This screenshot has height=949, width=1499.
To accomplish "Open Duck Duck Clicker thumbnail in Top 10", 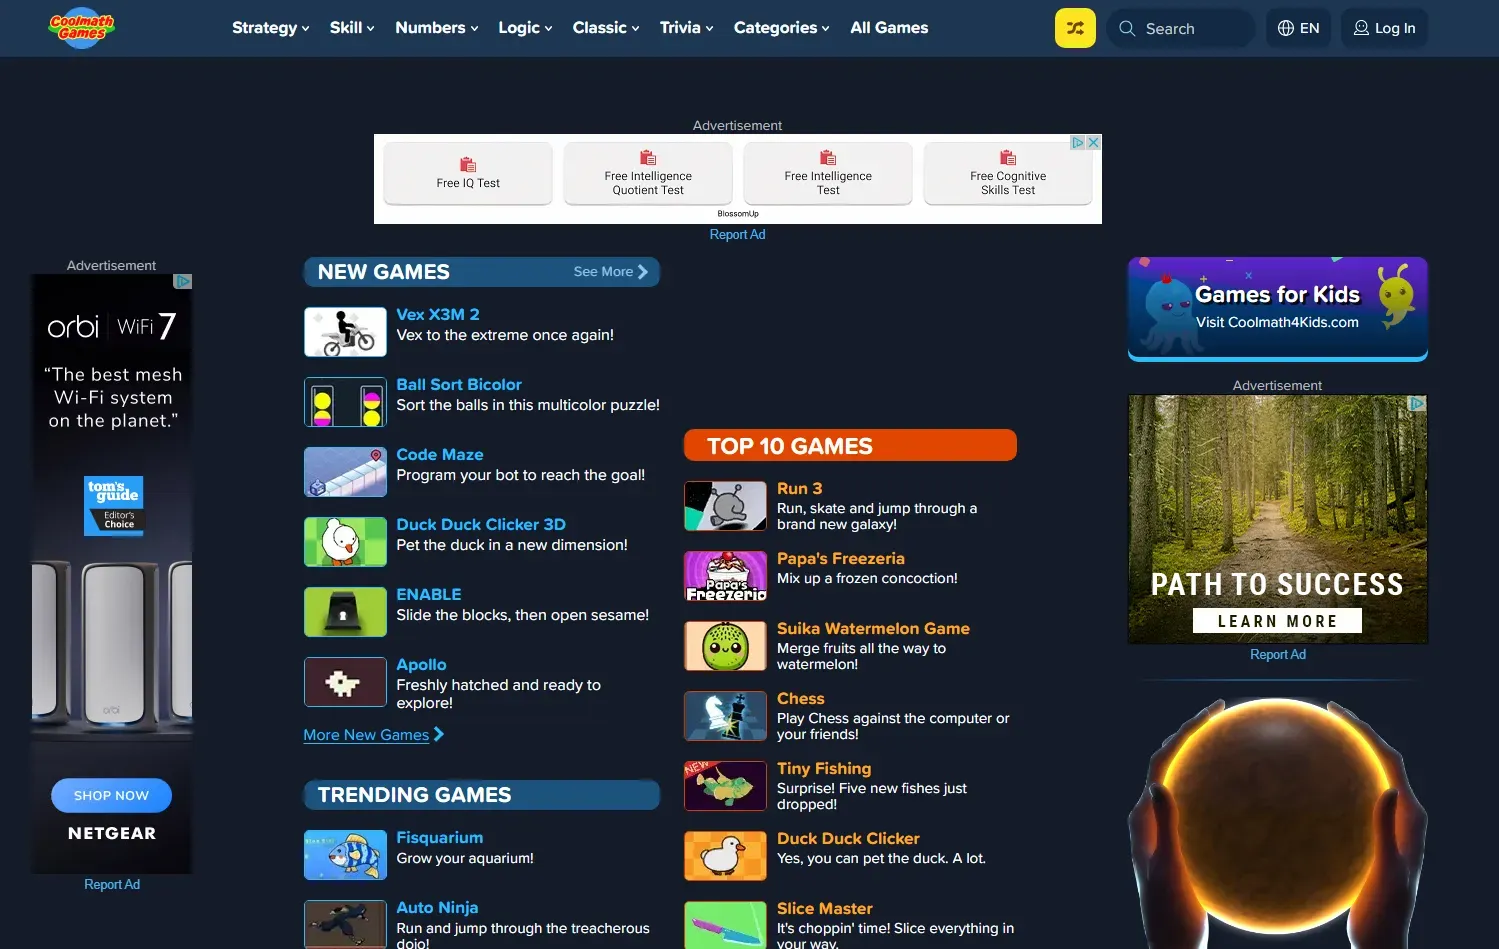I will pos(725,856).
